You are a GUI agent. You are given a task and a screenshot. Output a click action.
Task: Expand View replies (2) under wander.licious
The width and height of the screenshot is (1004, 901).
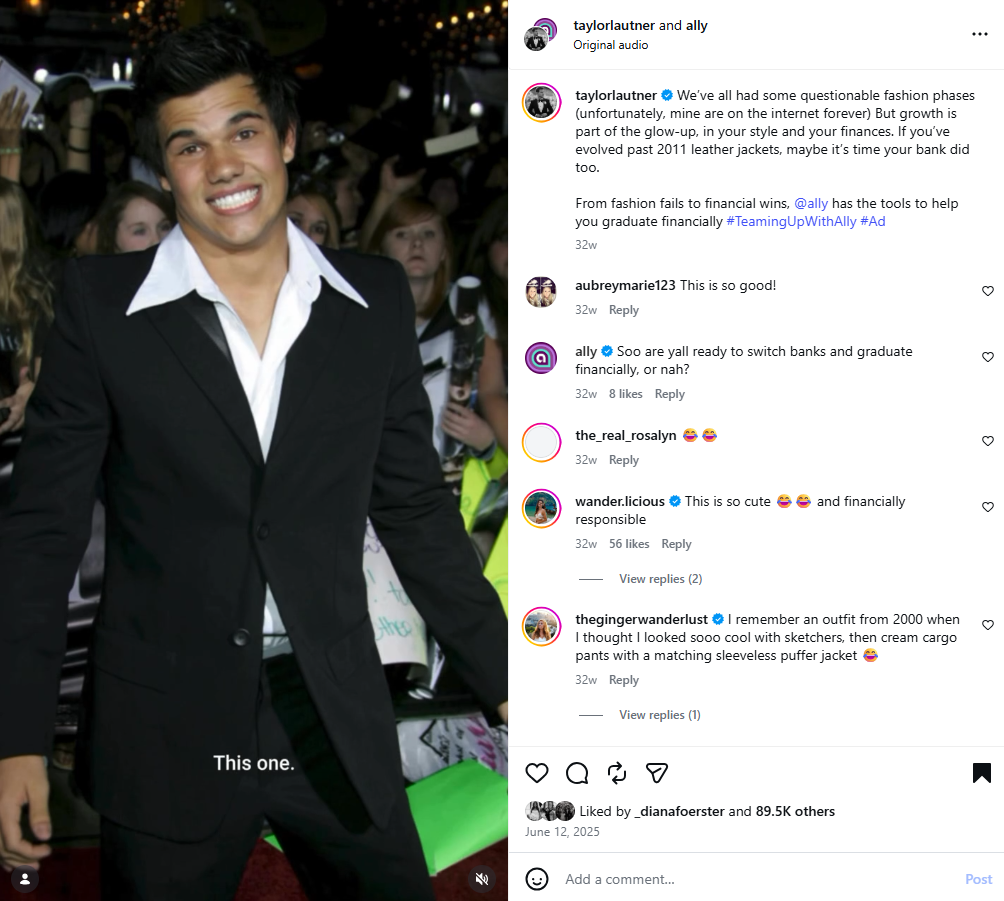click(x=660, y=579)
